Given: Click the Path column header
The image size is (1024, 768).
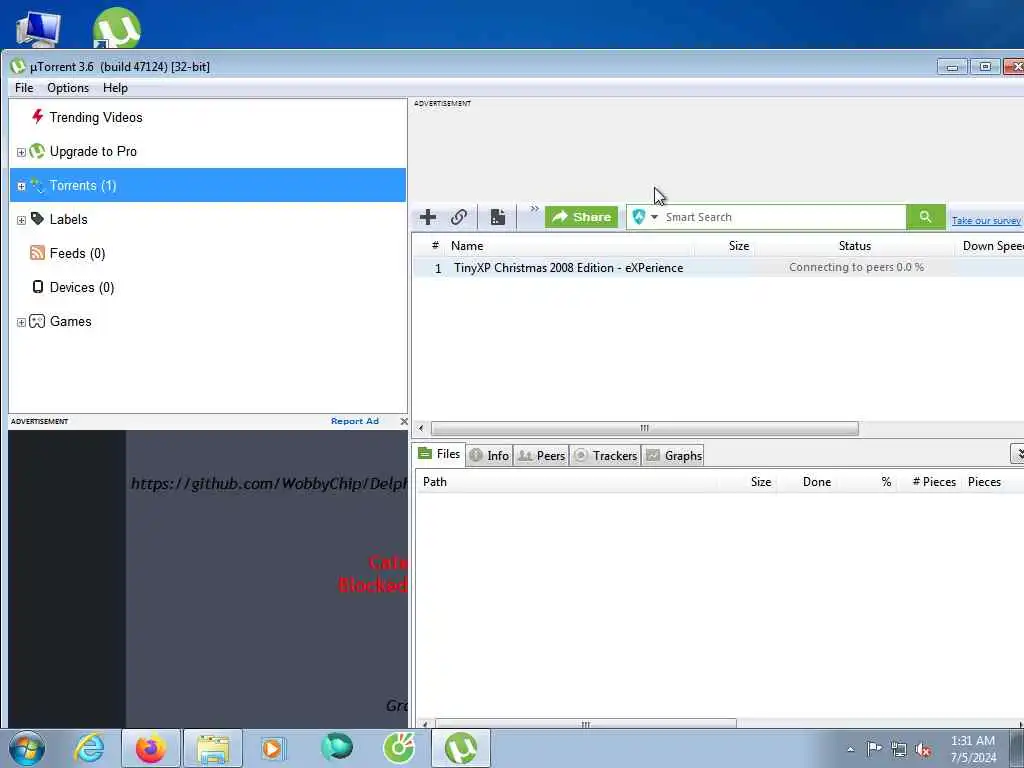Looking at the screenshot, I should [x=435, y=482].
